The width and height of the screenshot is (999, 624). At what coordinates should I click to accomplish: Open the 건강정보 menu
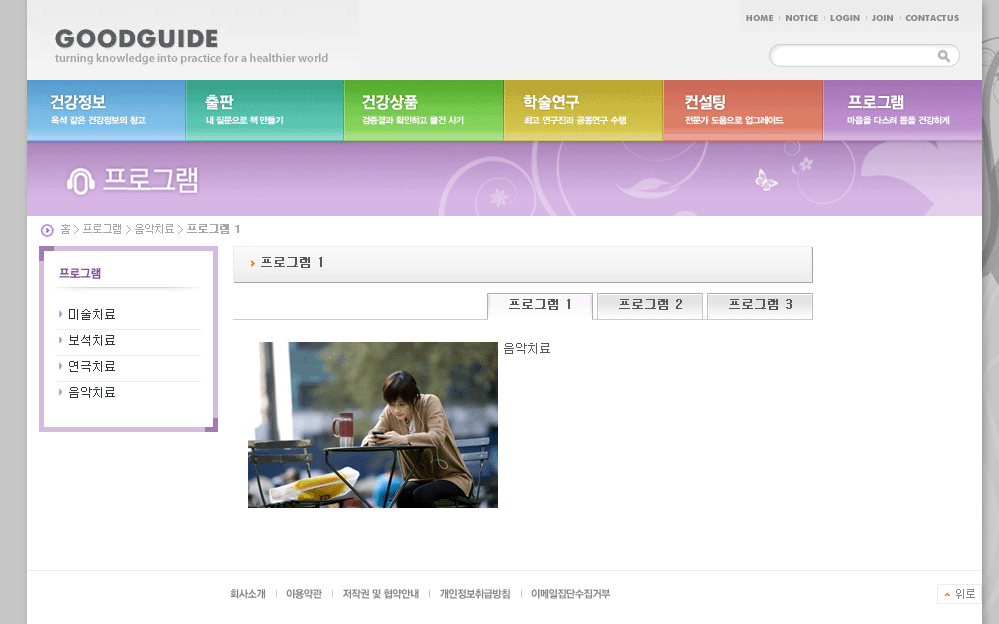click(x=106, y=110)
